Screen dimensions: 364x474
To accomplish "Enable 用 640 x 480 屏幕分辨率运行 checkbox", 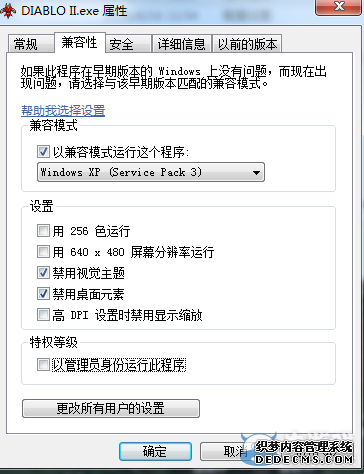I will (43, 252).
